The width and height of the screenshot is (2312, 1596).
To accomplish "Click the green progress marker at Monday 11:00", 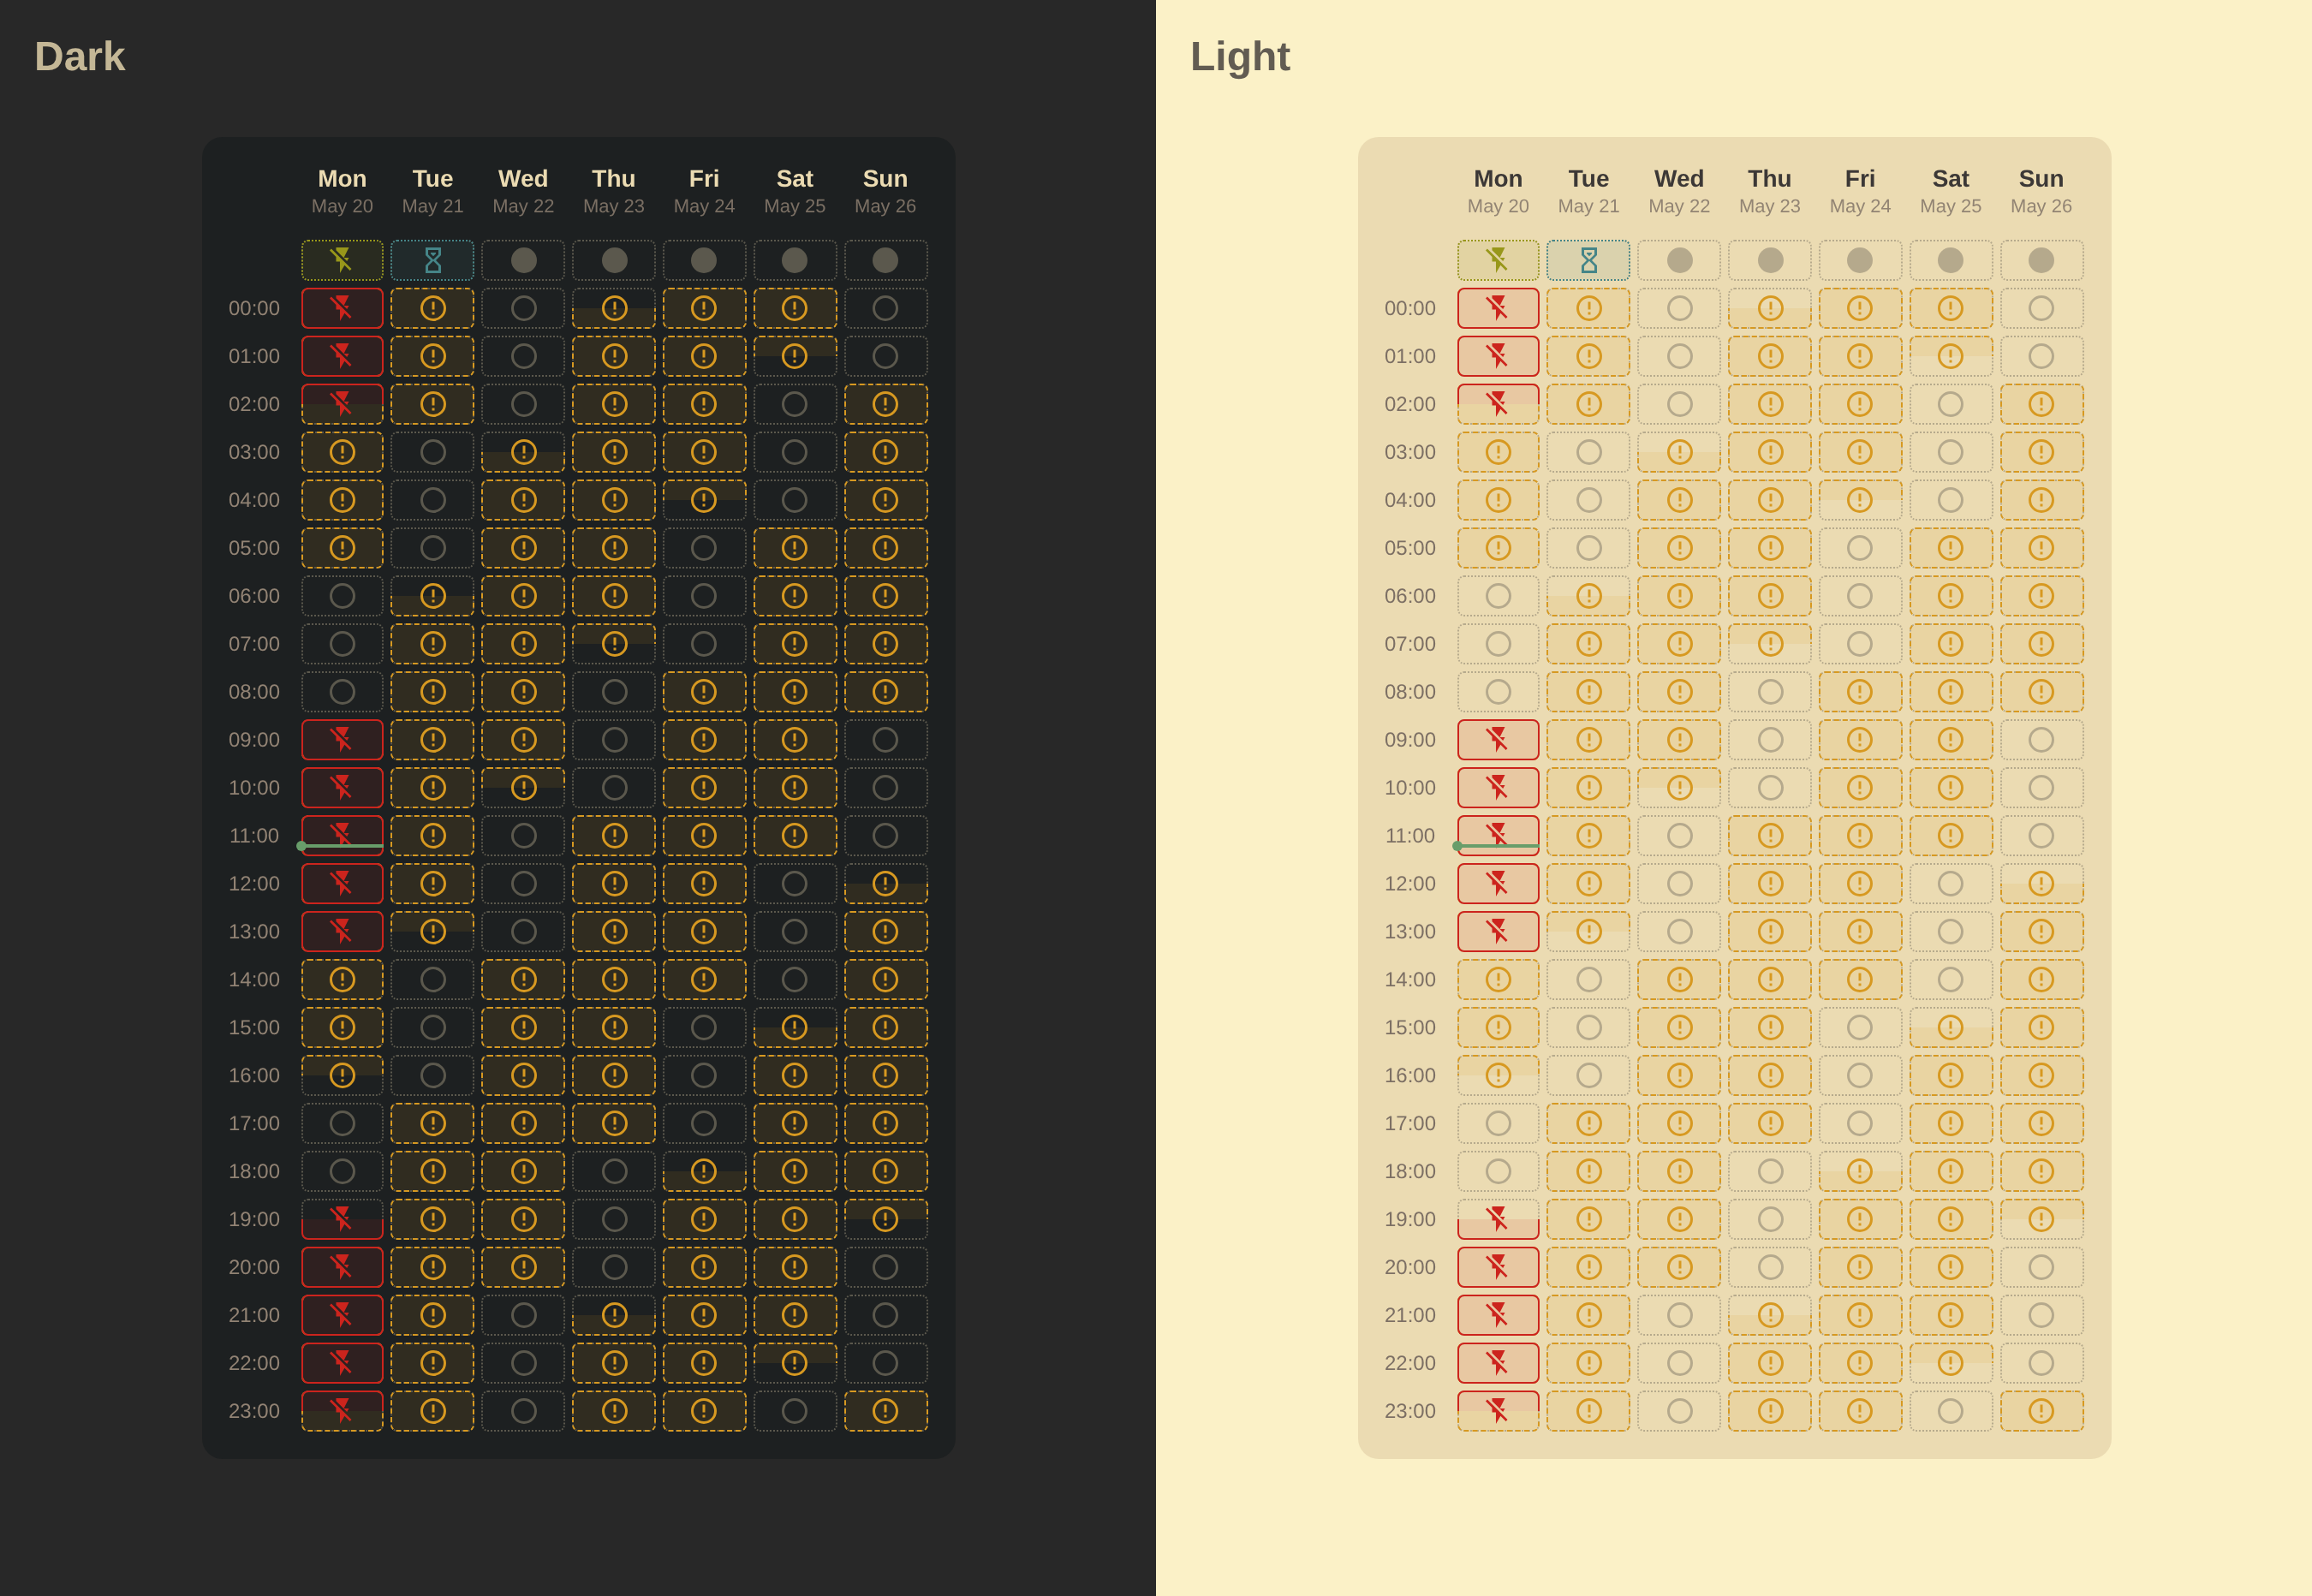I will coord(303,845).
